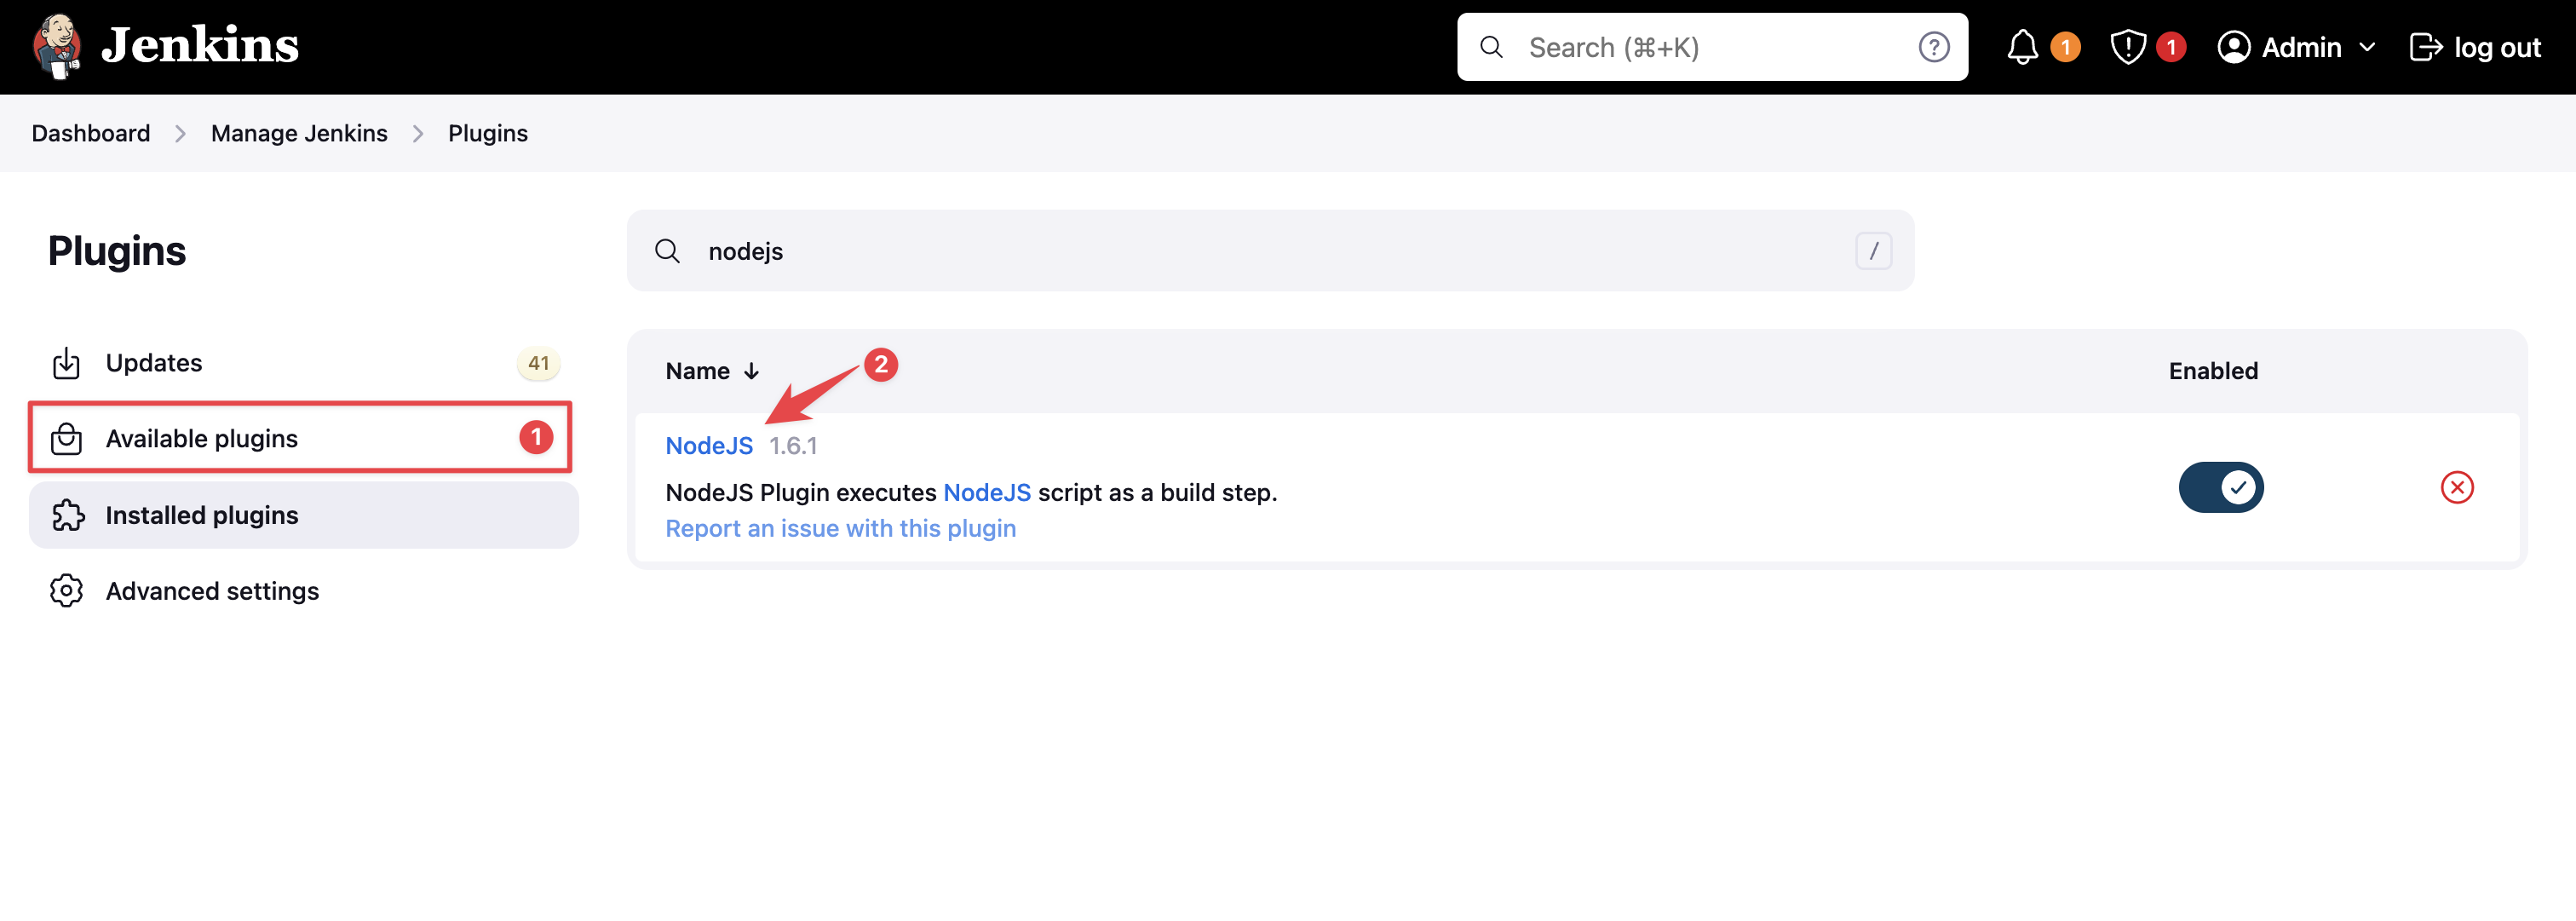Expand the Manage Jenkins breadcrumb chevron
Screen dimensions: 2576x921
tap(418, 134)
